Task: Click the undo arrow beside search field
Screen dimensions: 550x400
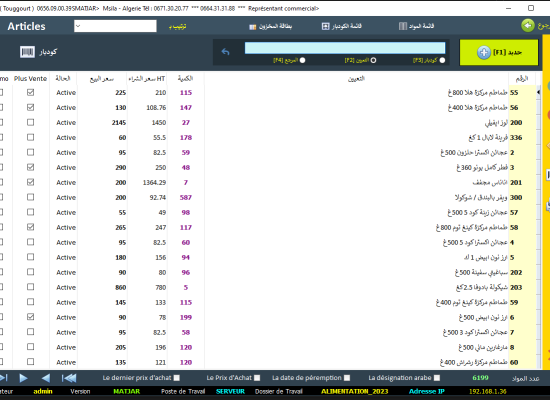Action: [225, 52]
